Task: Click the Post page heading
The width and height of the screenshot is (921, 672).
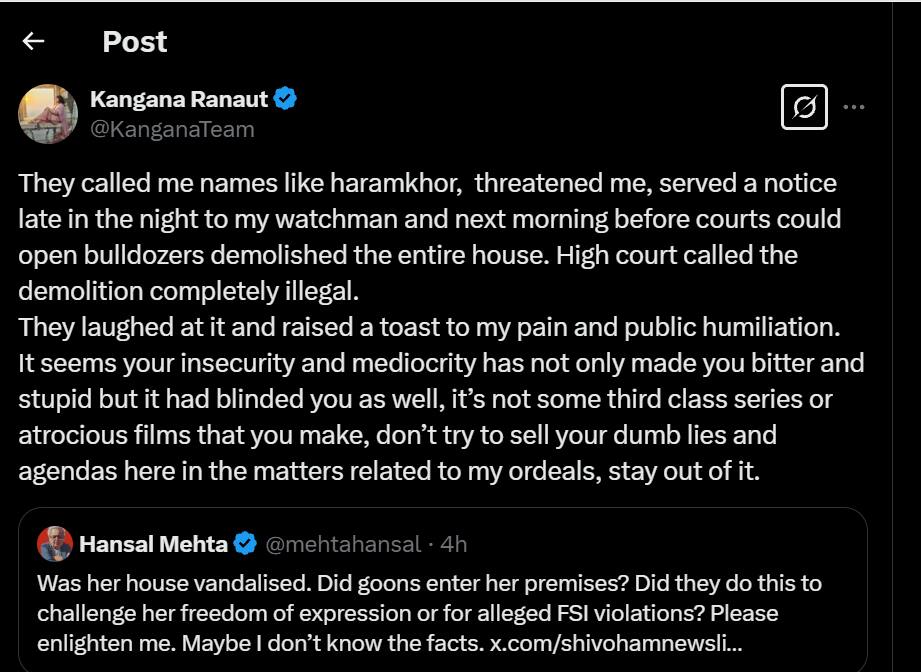Action: [135, 42]
